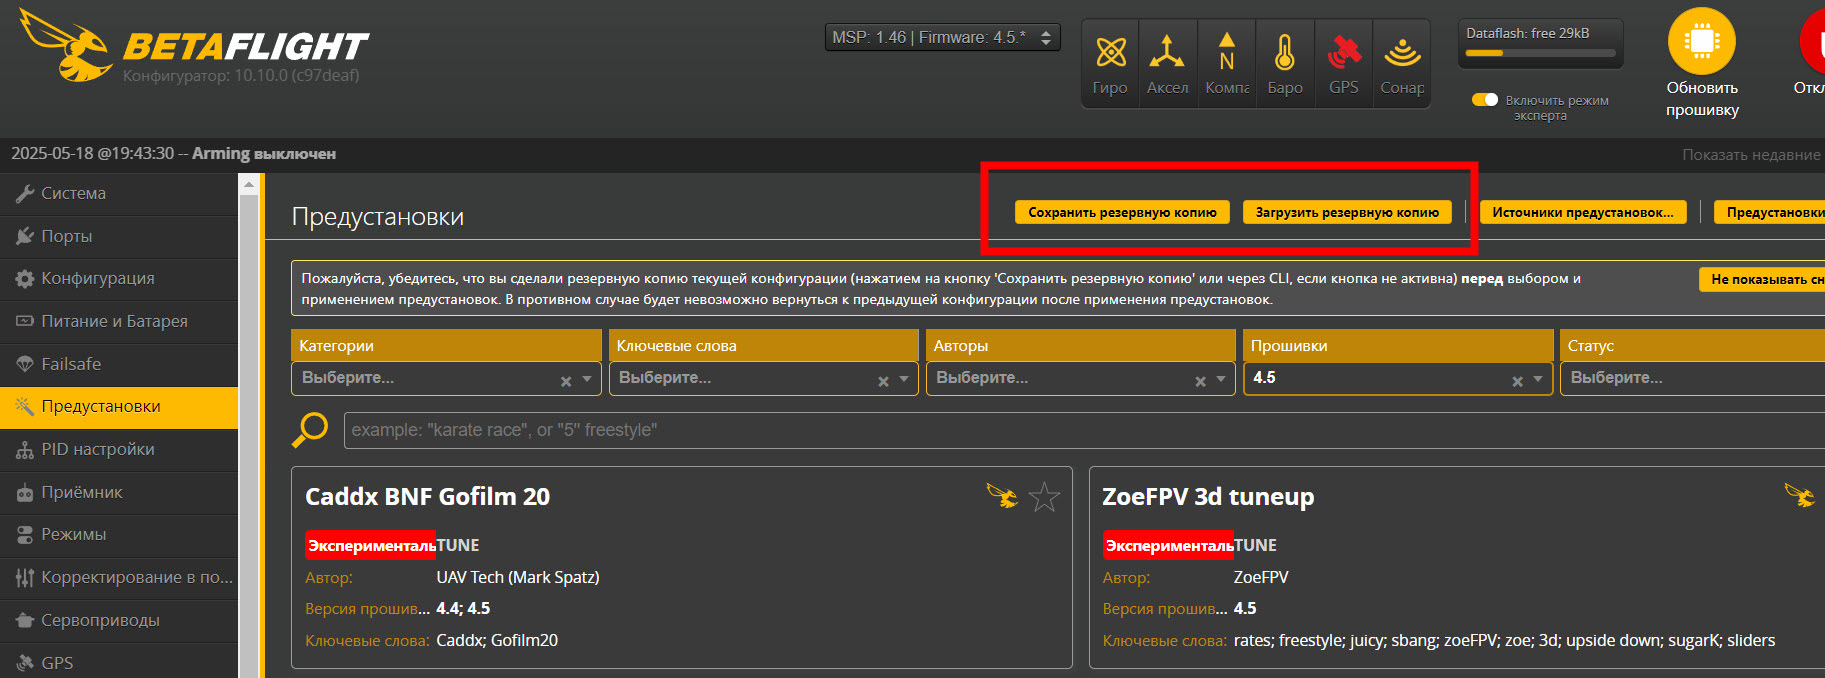Open the Прошивки dropdown showing 4.5
Image resolution: width=1825 pixels, height=678 pixels.
[1398, 378]
